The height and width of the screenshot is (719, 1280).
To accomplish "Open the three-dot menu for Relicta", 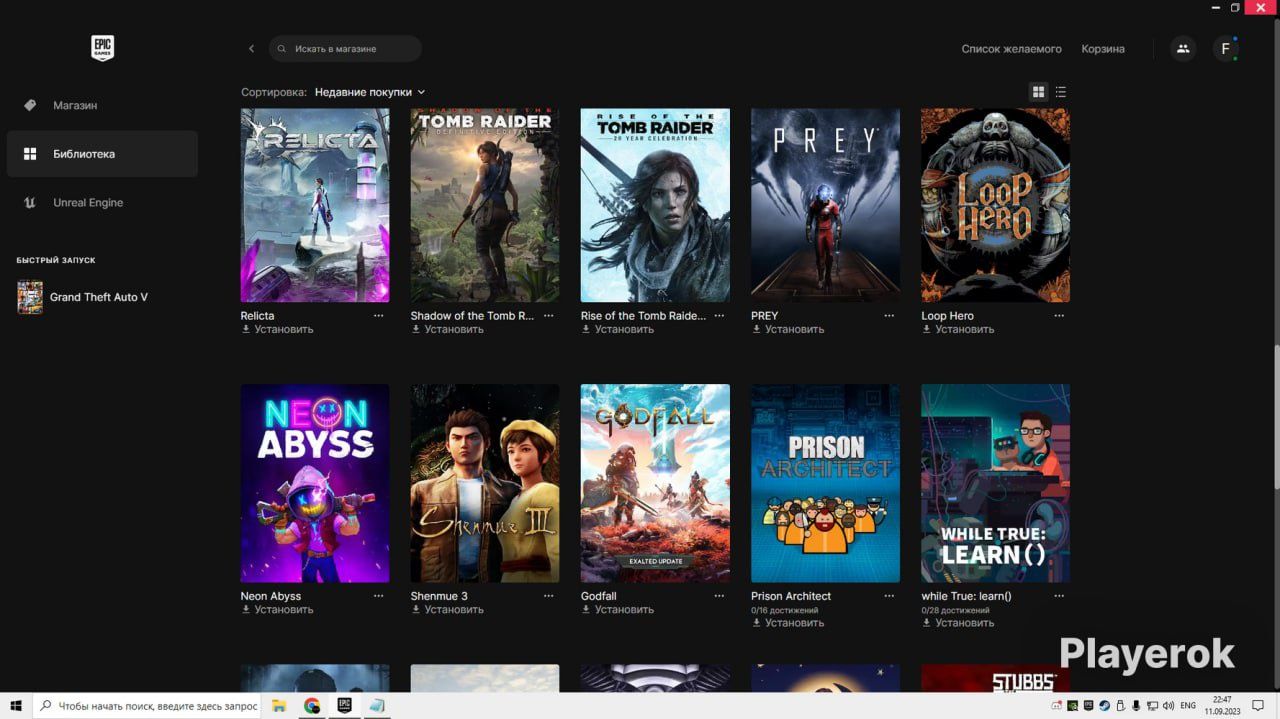I will 379,315.
